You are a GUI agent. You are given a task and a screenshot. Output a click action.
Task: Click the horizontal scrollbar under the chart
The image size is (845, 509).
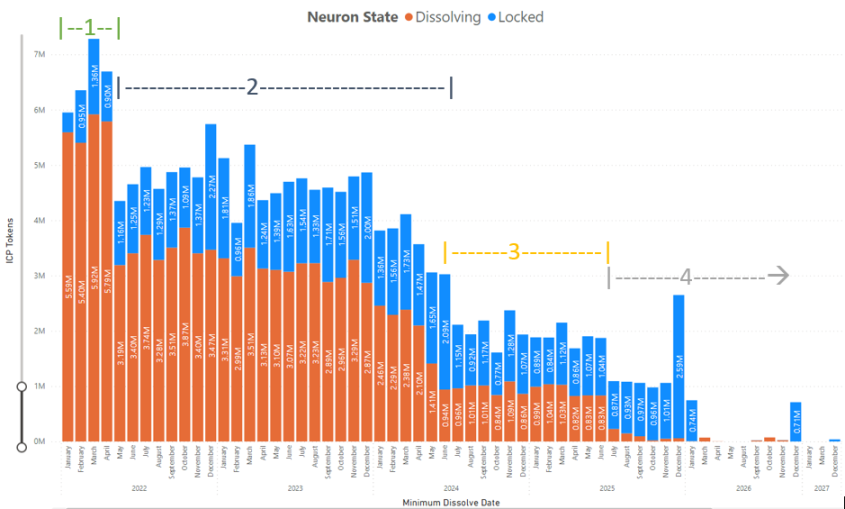click(388, 507)
